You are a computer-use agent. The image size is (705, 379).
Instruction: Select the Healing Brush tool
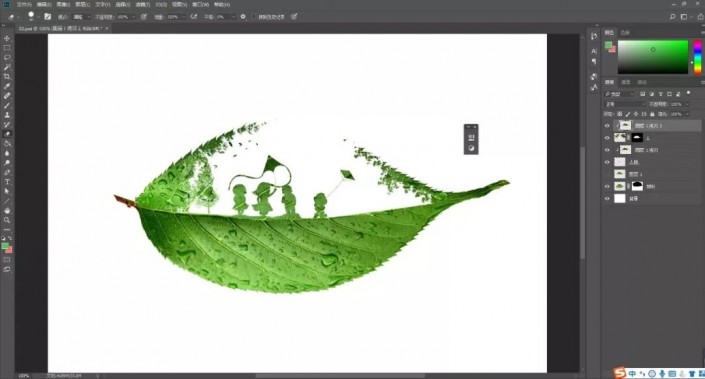pos(7,96)
